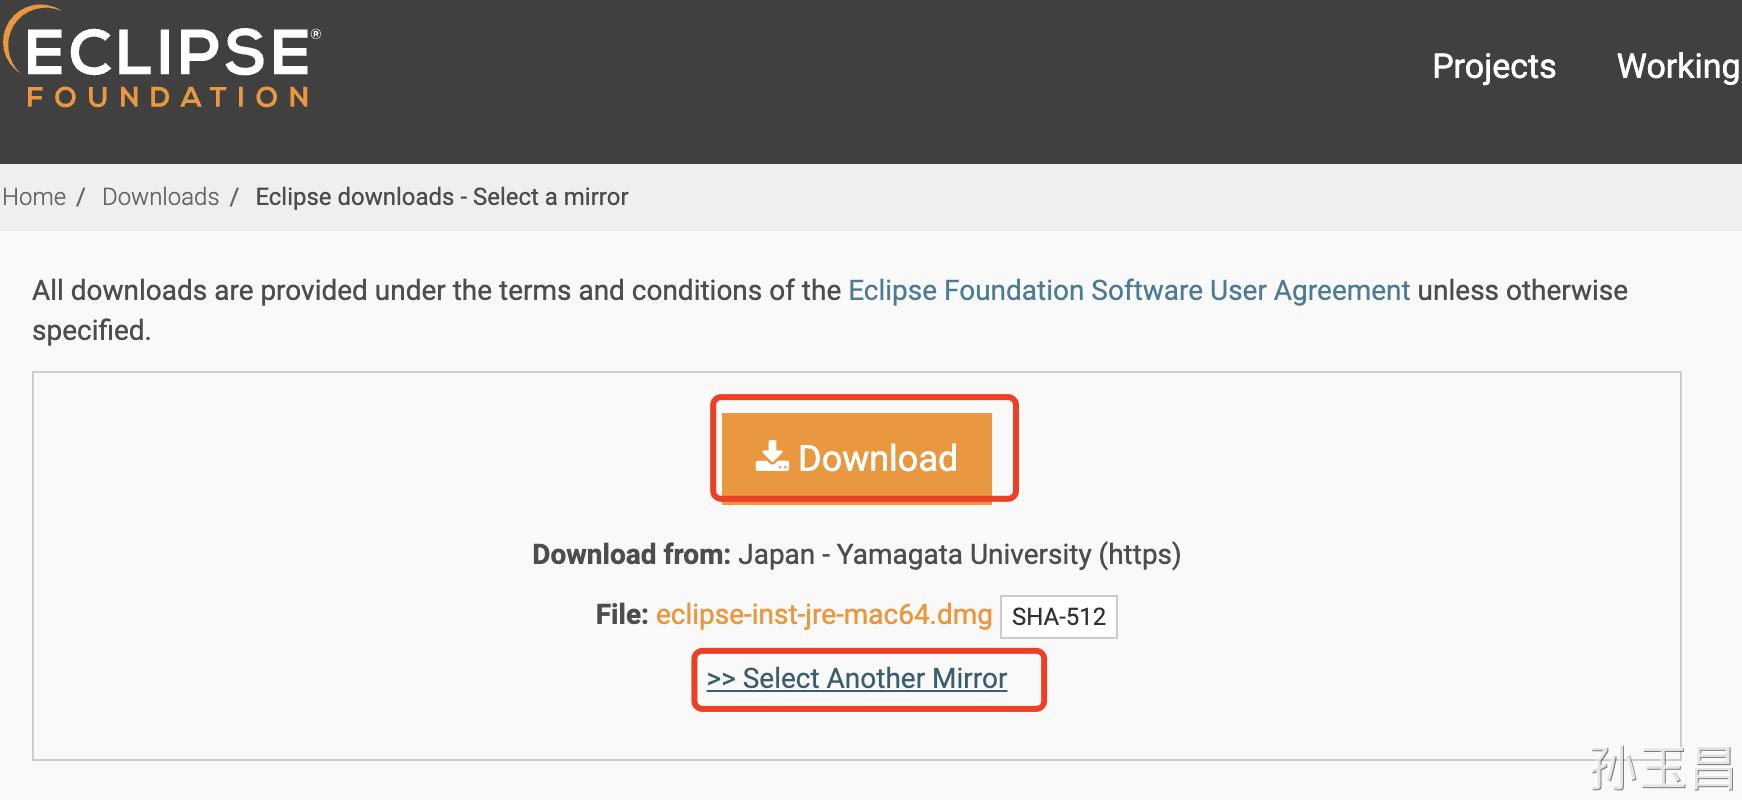Browse Eclipse Projects from the navigation bar
The height and width of the screenshot is (800, 1742).
point(1492,67)
